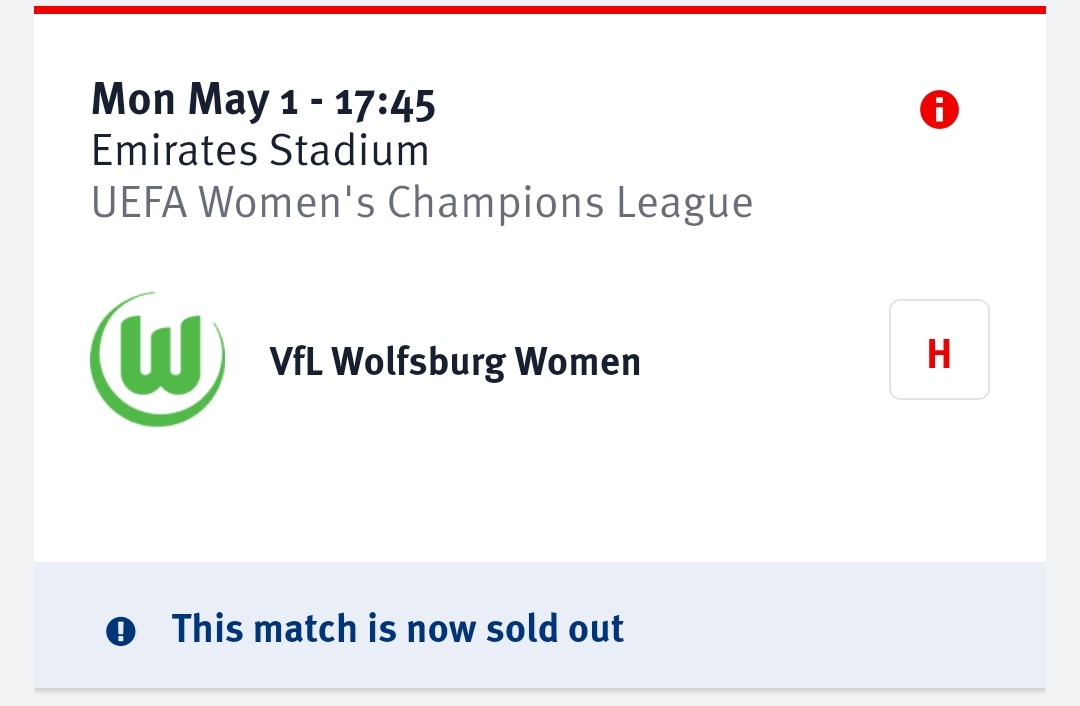This screenshot has height=706, width=1080.
Task: Click the VfL Wolfsburg club crest
Action: click(158, 359)
